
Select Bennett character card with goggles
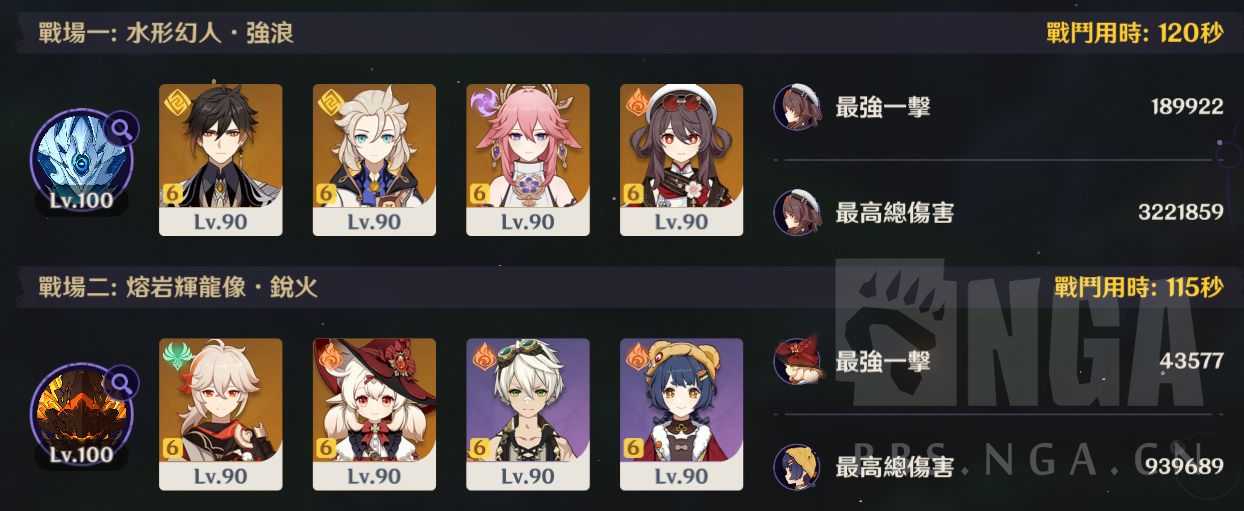528,414
